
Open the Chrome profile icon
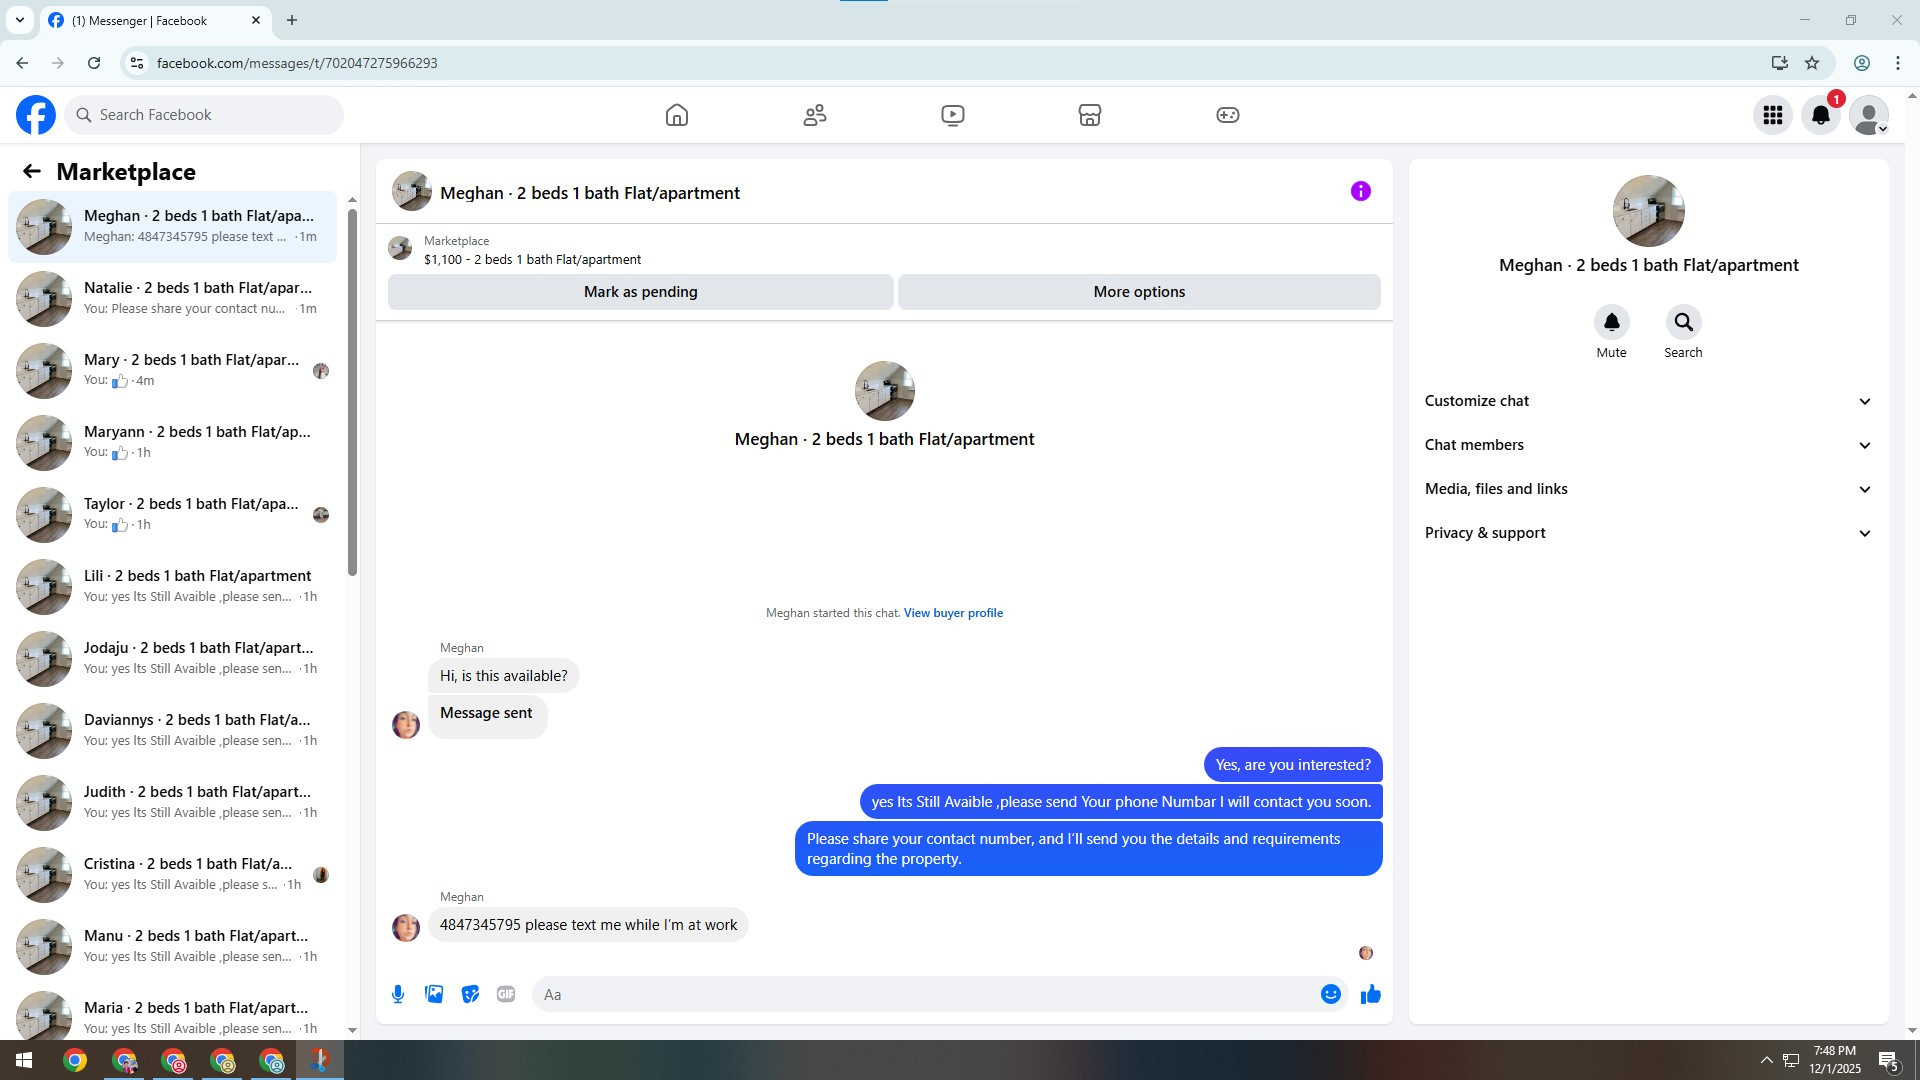(1862, 63)
